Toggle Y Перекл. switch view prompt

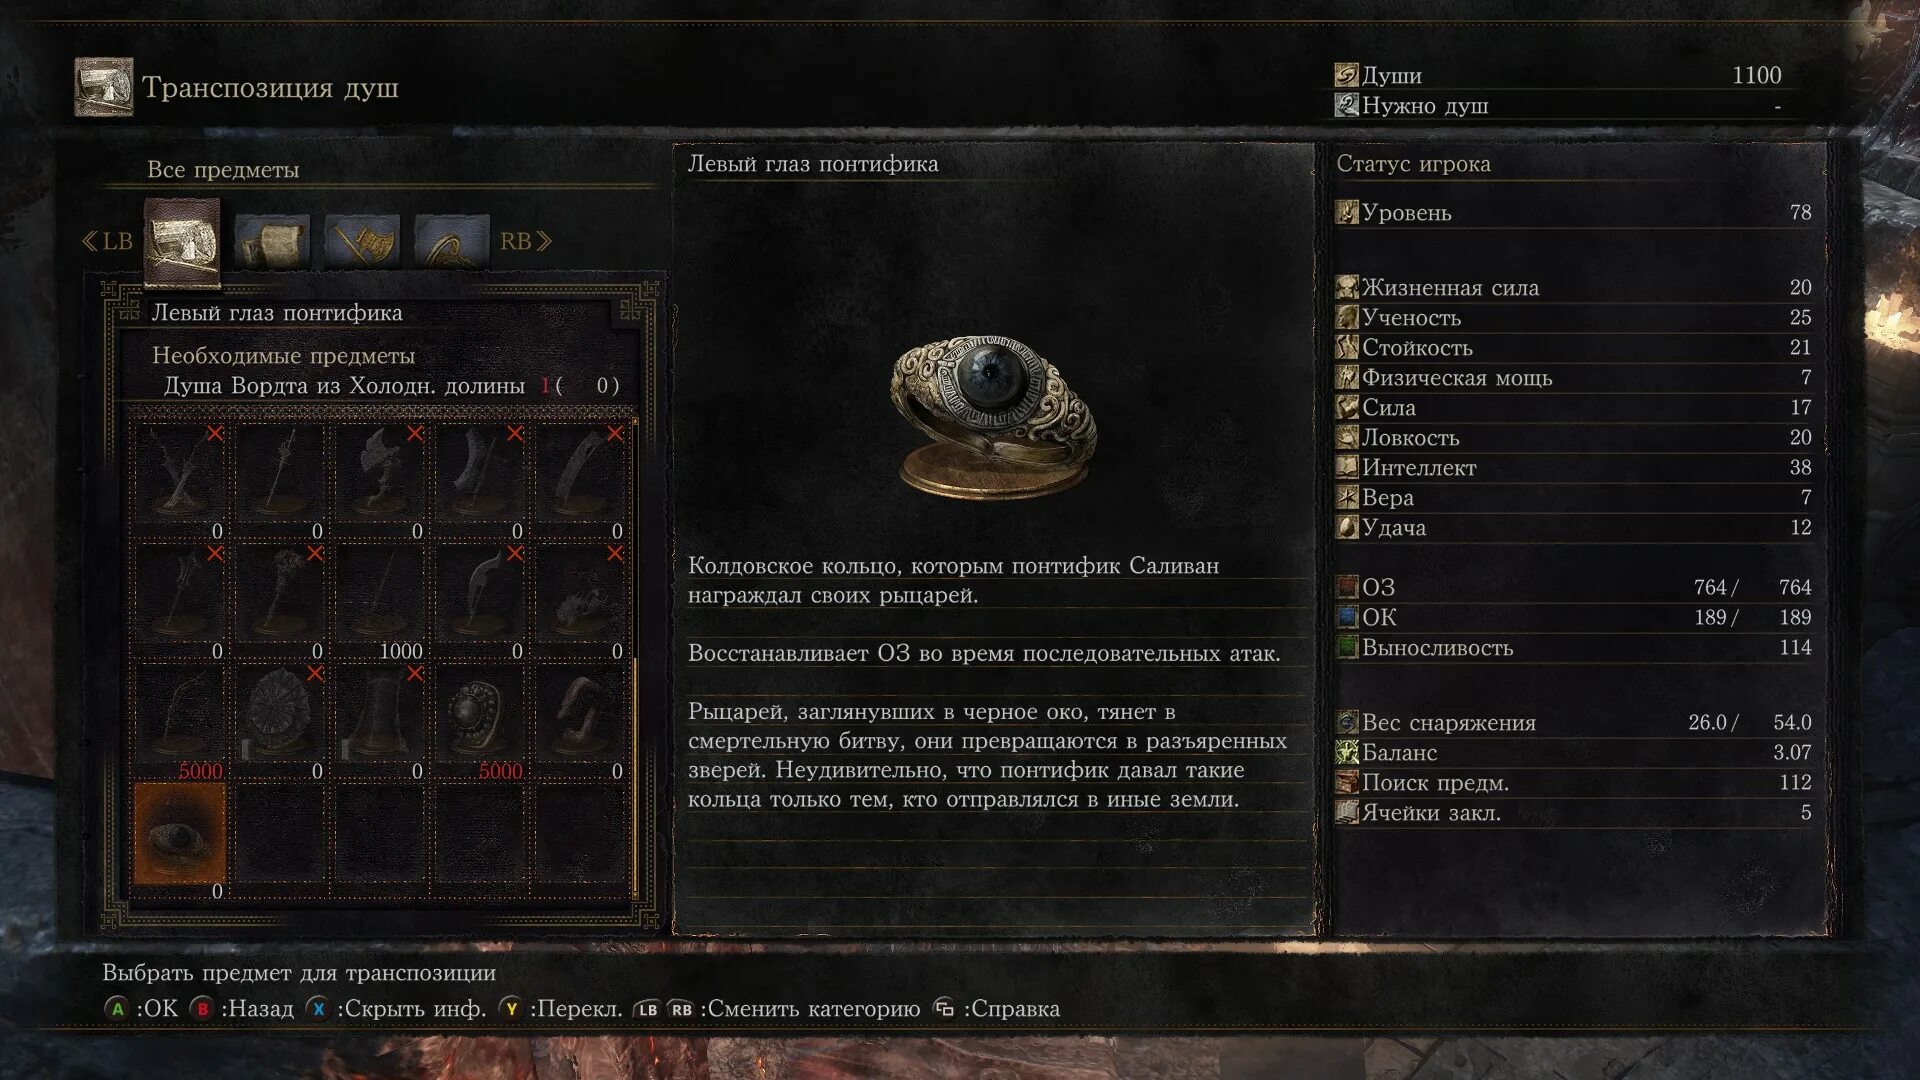pos(561,1009)
